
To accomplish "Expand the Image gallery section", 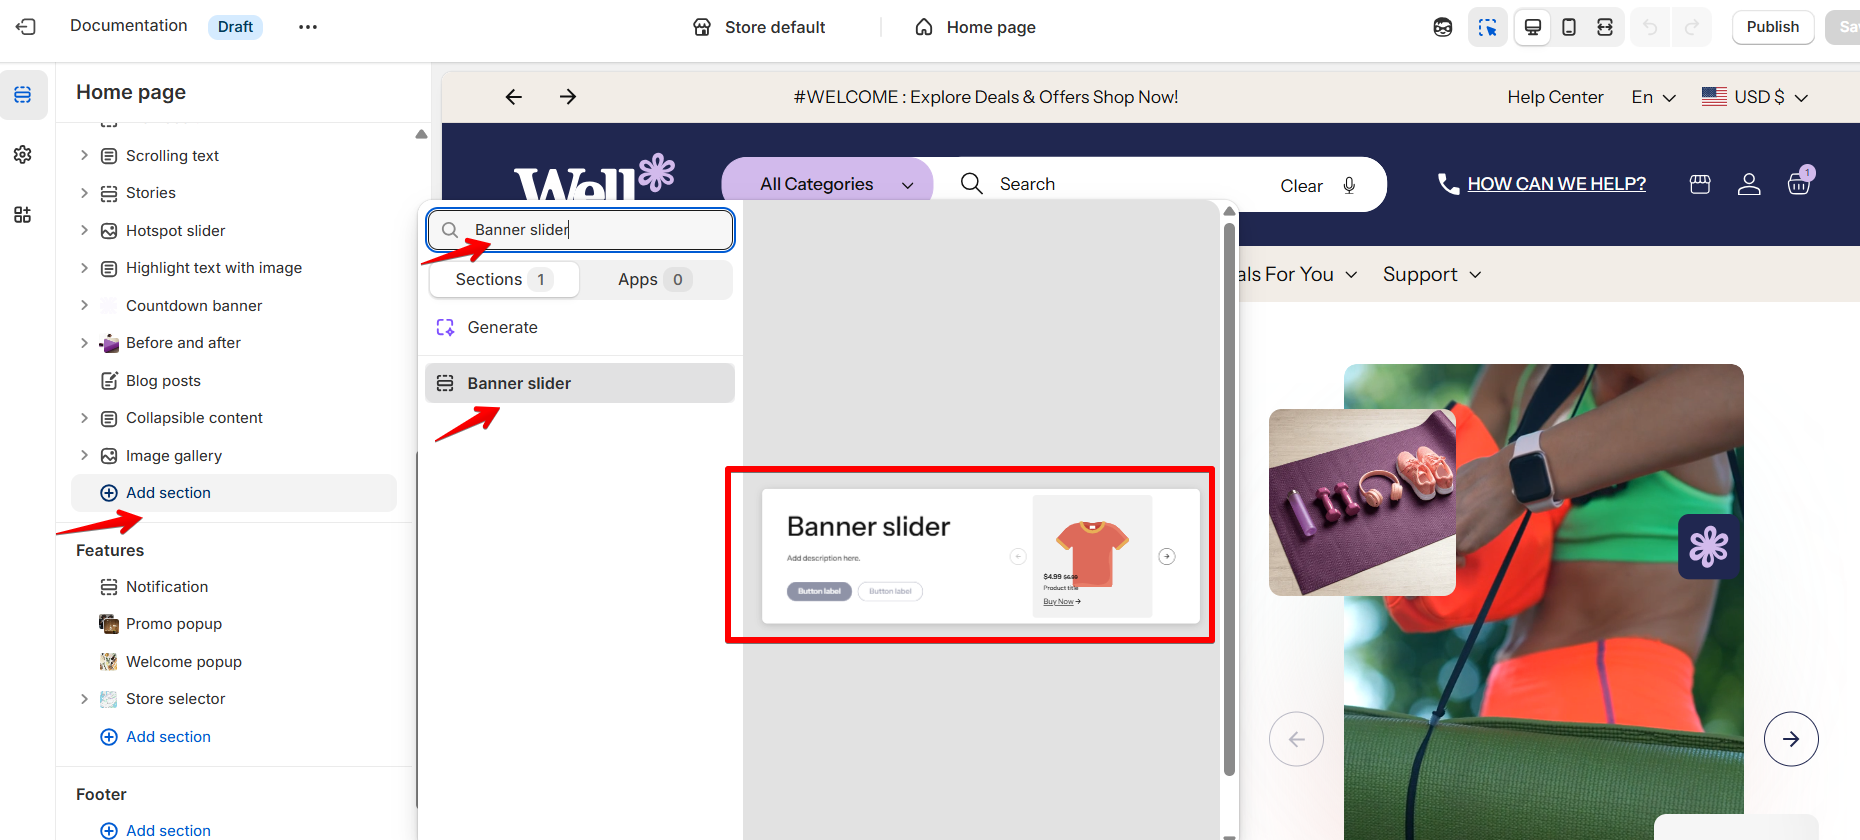I will point(84,455).
